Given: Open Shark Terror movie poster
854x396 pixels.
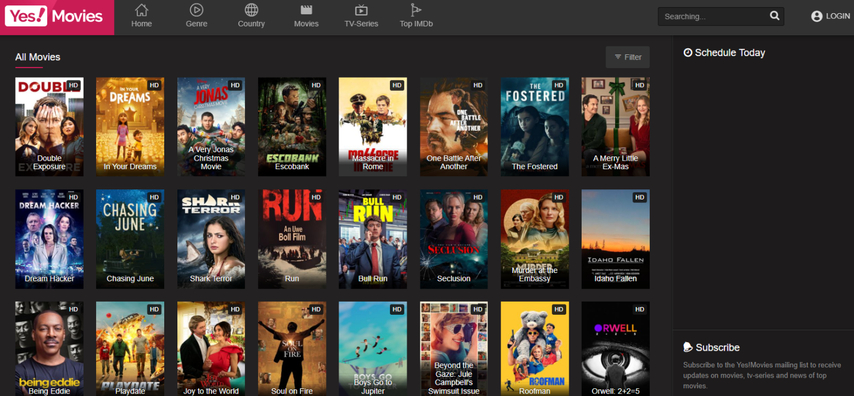Looking at the screenshot, I should click(211, 239).
